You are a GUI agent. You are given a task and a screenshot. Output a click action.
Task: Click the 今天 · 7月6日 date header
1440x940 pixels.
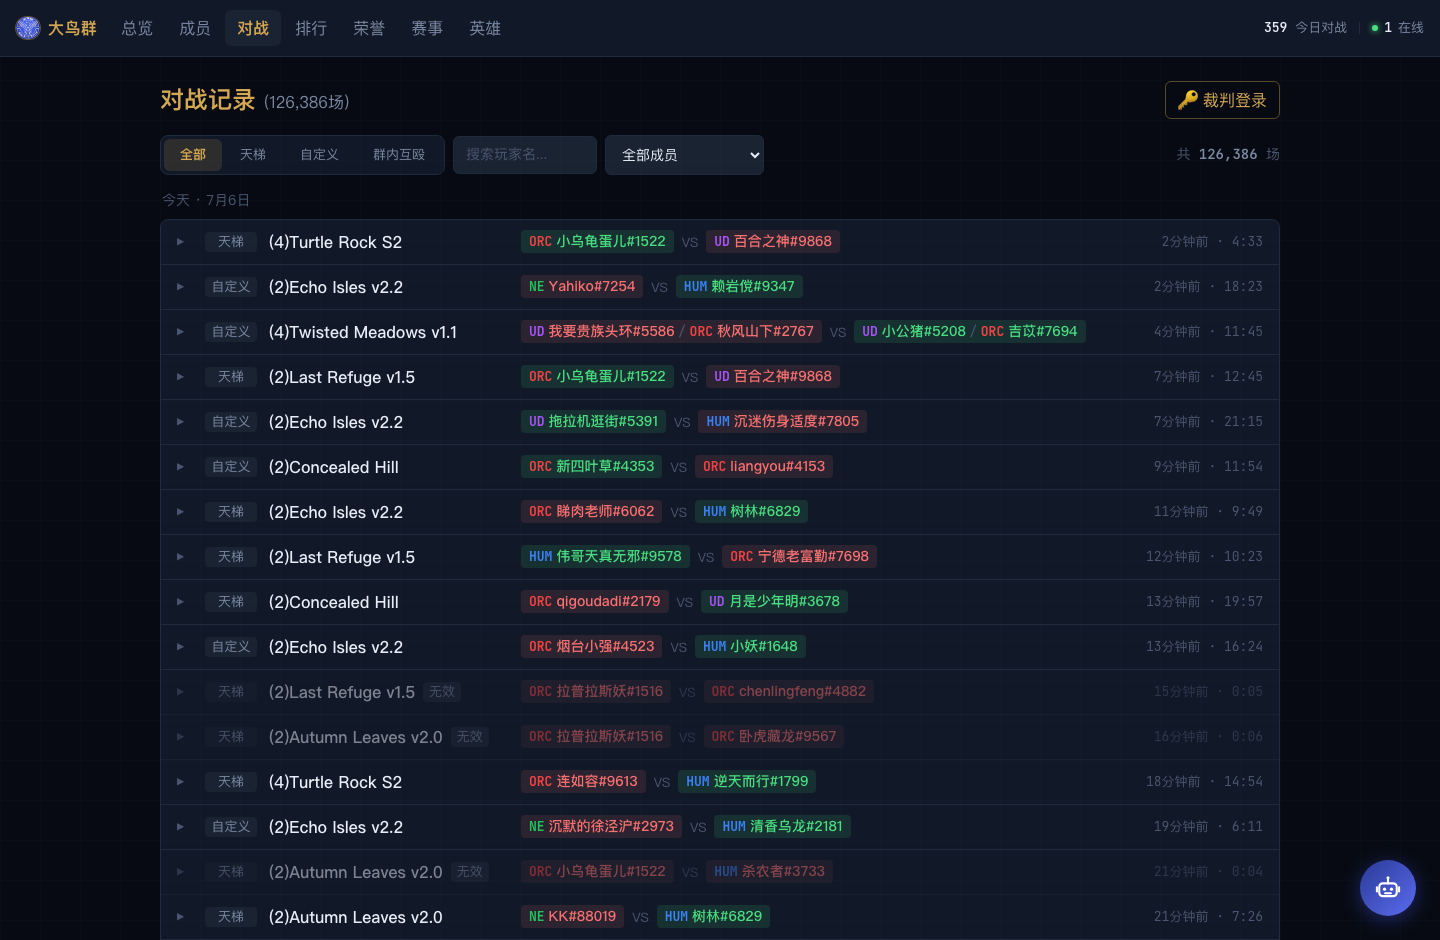tap(206, 200)
